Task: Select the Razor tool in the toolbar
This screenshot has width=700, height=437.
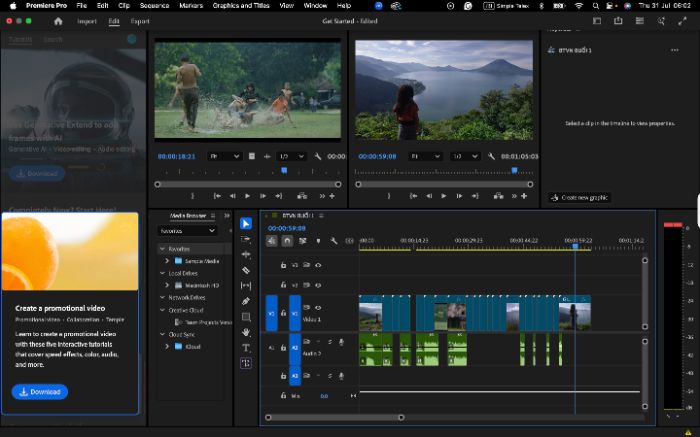Action: click(x=246, y=270)
